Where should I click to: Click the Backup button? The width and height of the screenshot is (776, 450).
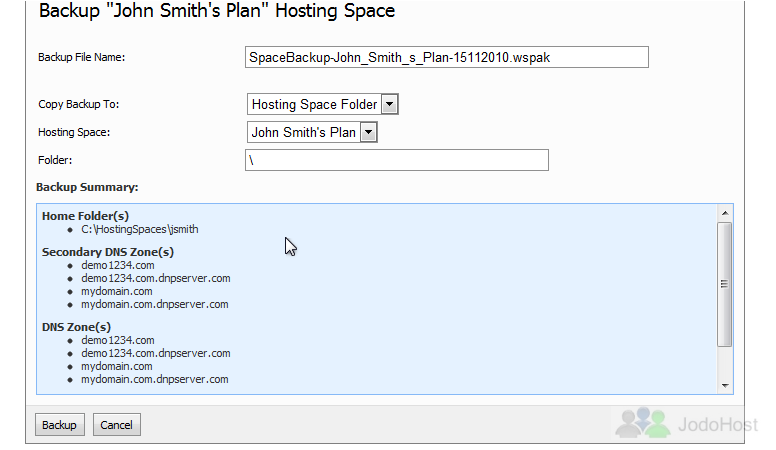(x=59, y=425)
